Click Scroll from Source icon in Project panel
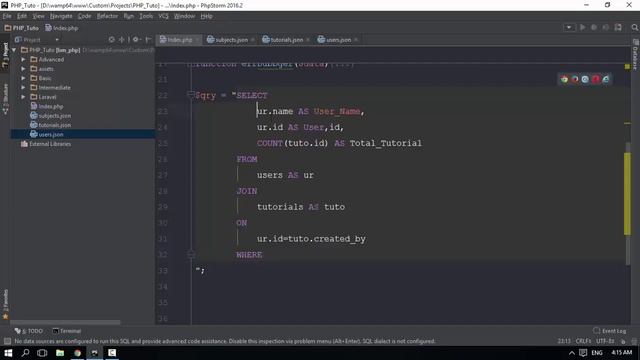This screenshot has width=640, height=360. coord(111,40)
